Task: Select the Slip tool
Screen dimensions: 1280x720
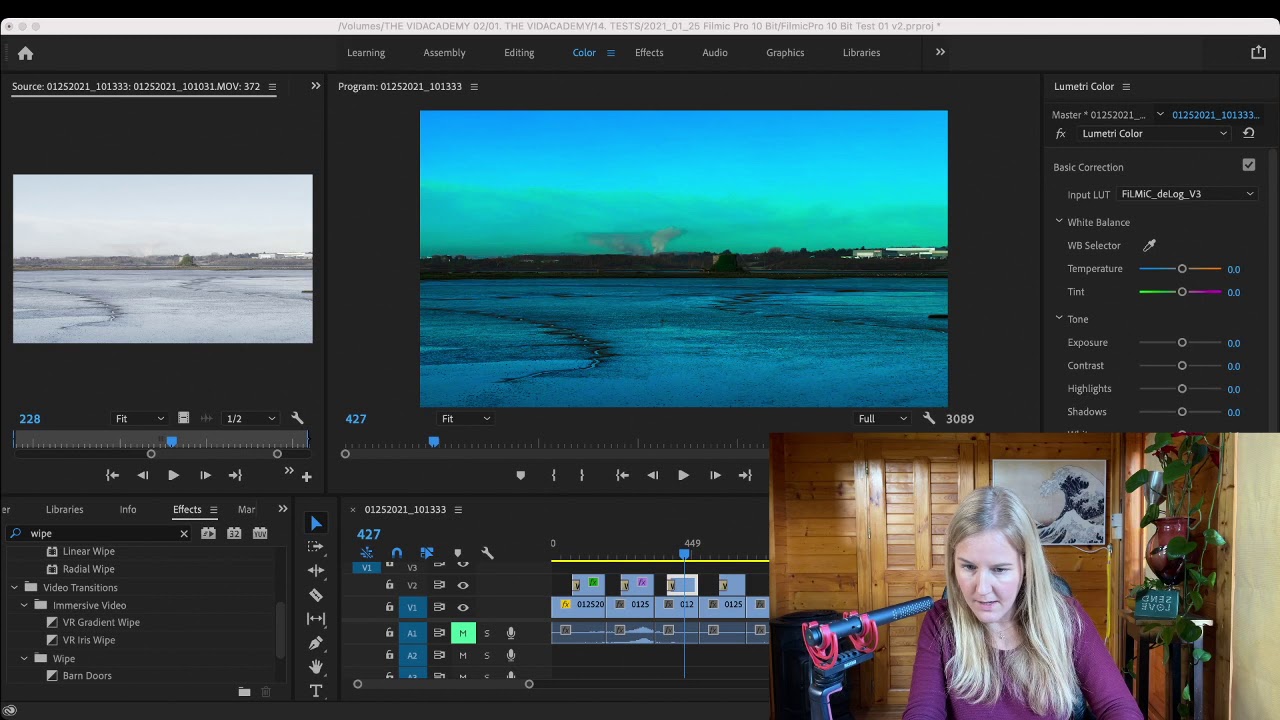Action: 316,619
